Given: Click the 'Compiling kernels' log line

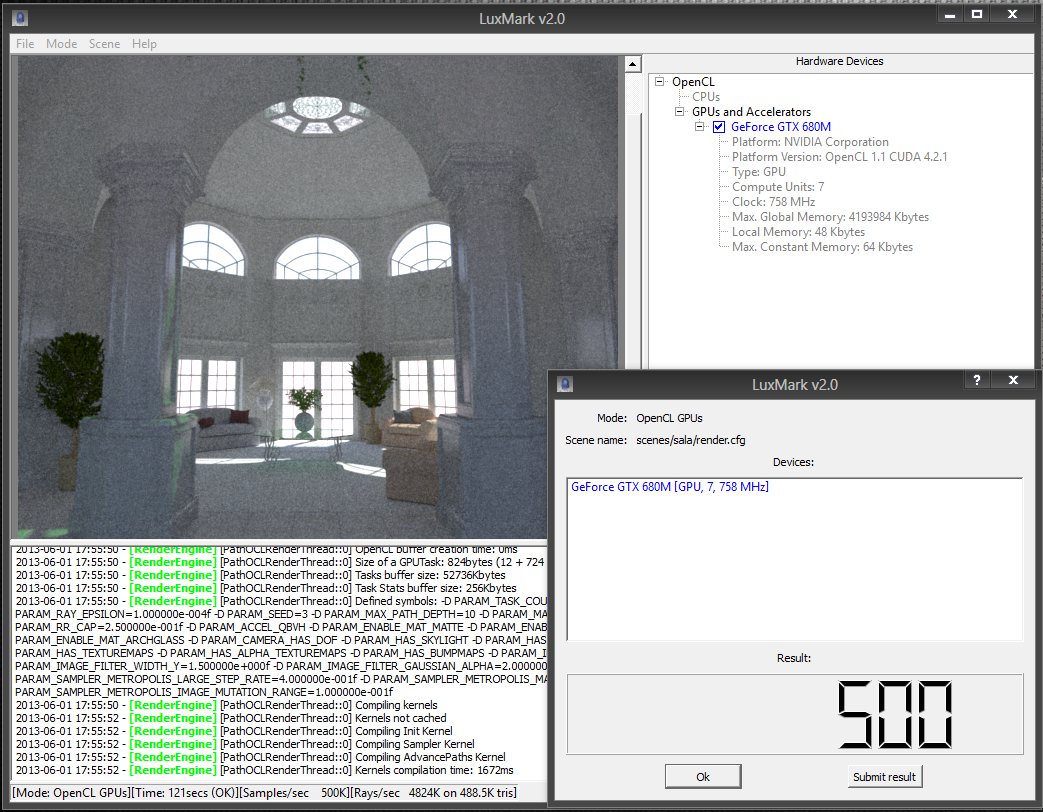Looking at the screenshot, I should tap(226, 705).
